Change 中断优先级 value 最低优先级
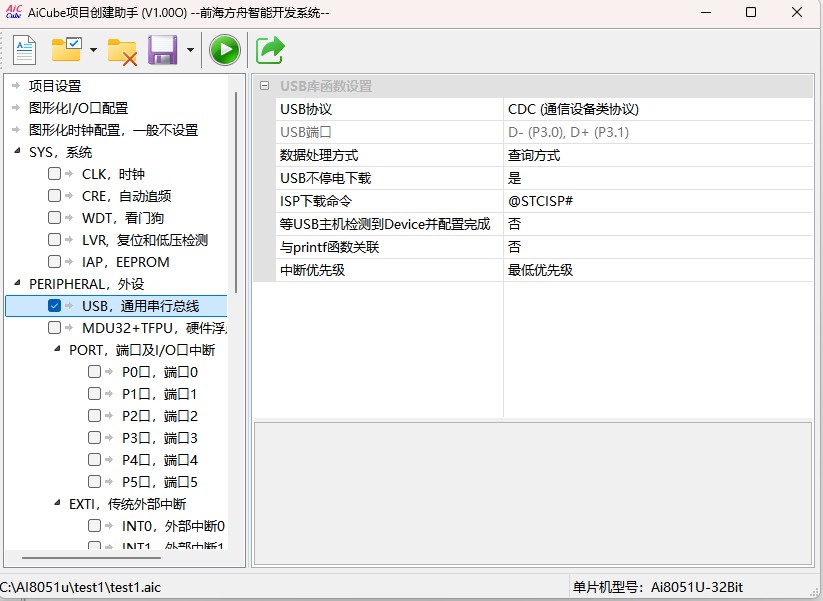This screenshot has width=823, height=601. (x=658, y=270)
